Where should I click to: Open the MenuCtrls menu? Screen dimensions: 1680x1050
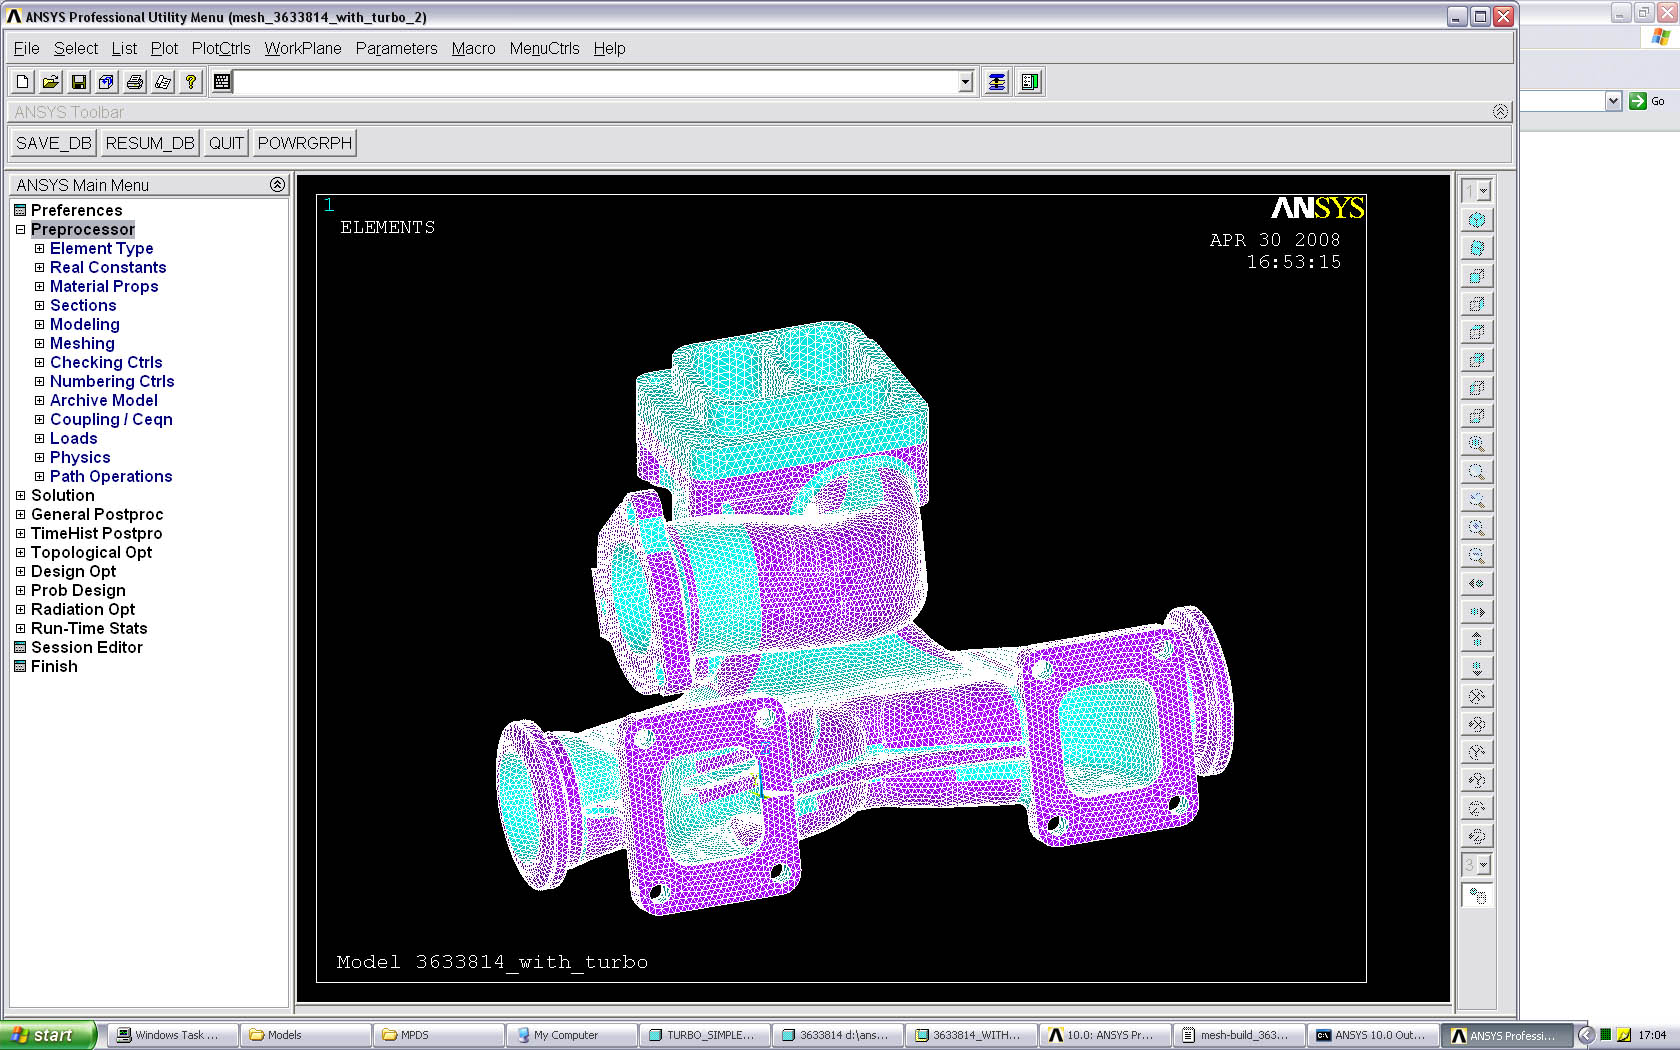pyautogui.click(x=544, y=48)
